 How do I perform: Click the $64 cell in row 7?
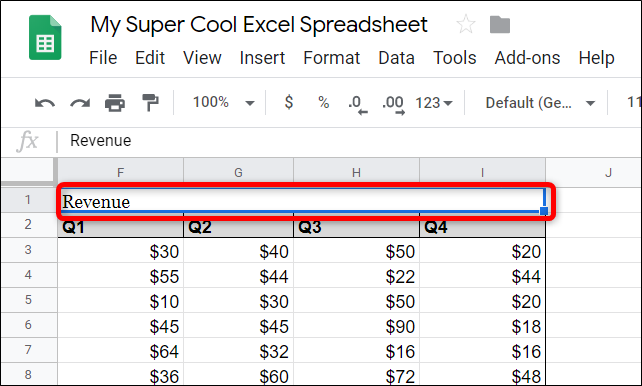tap(120, 350)
